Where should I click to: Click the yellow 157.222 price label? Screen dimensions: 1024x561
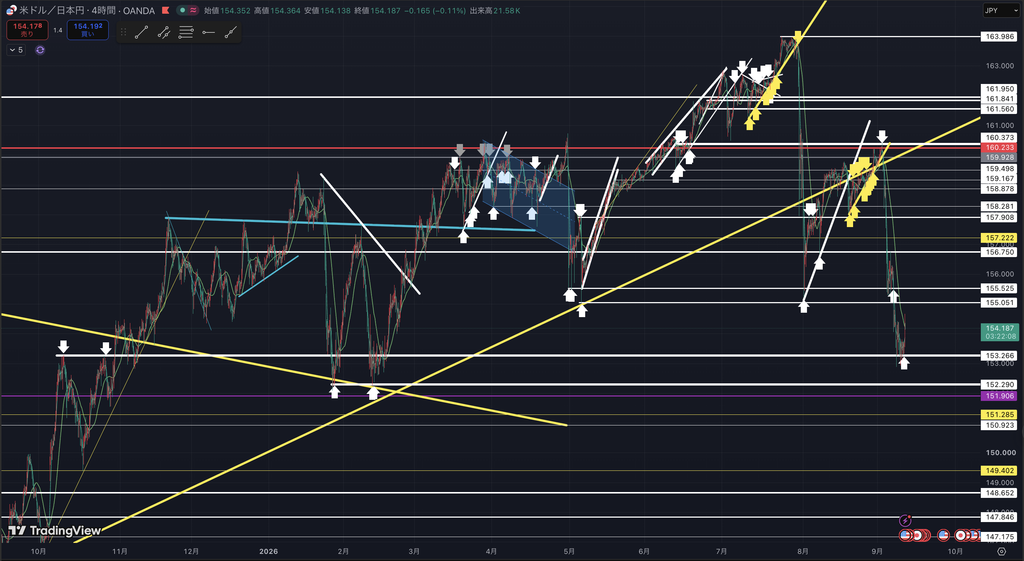click(999, 238)
